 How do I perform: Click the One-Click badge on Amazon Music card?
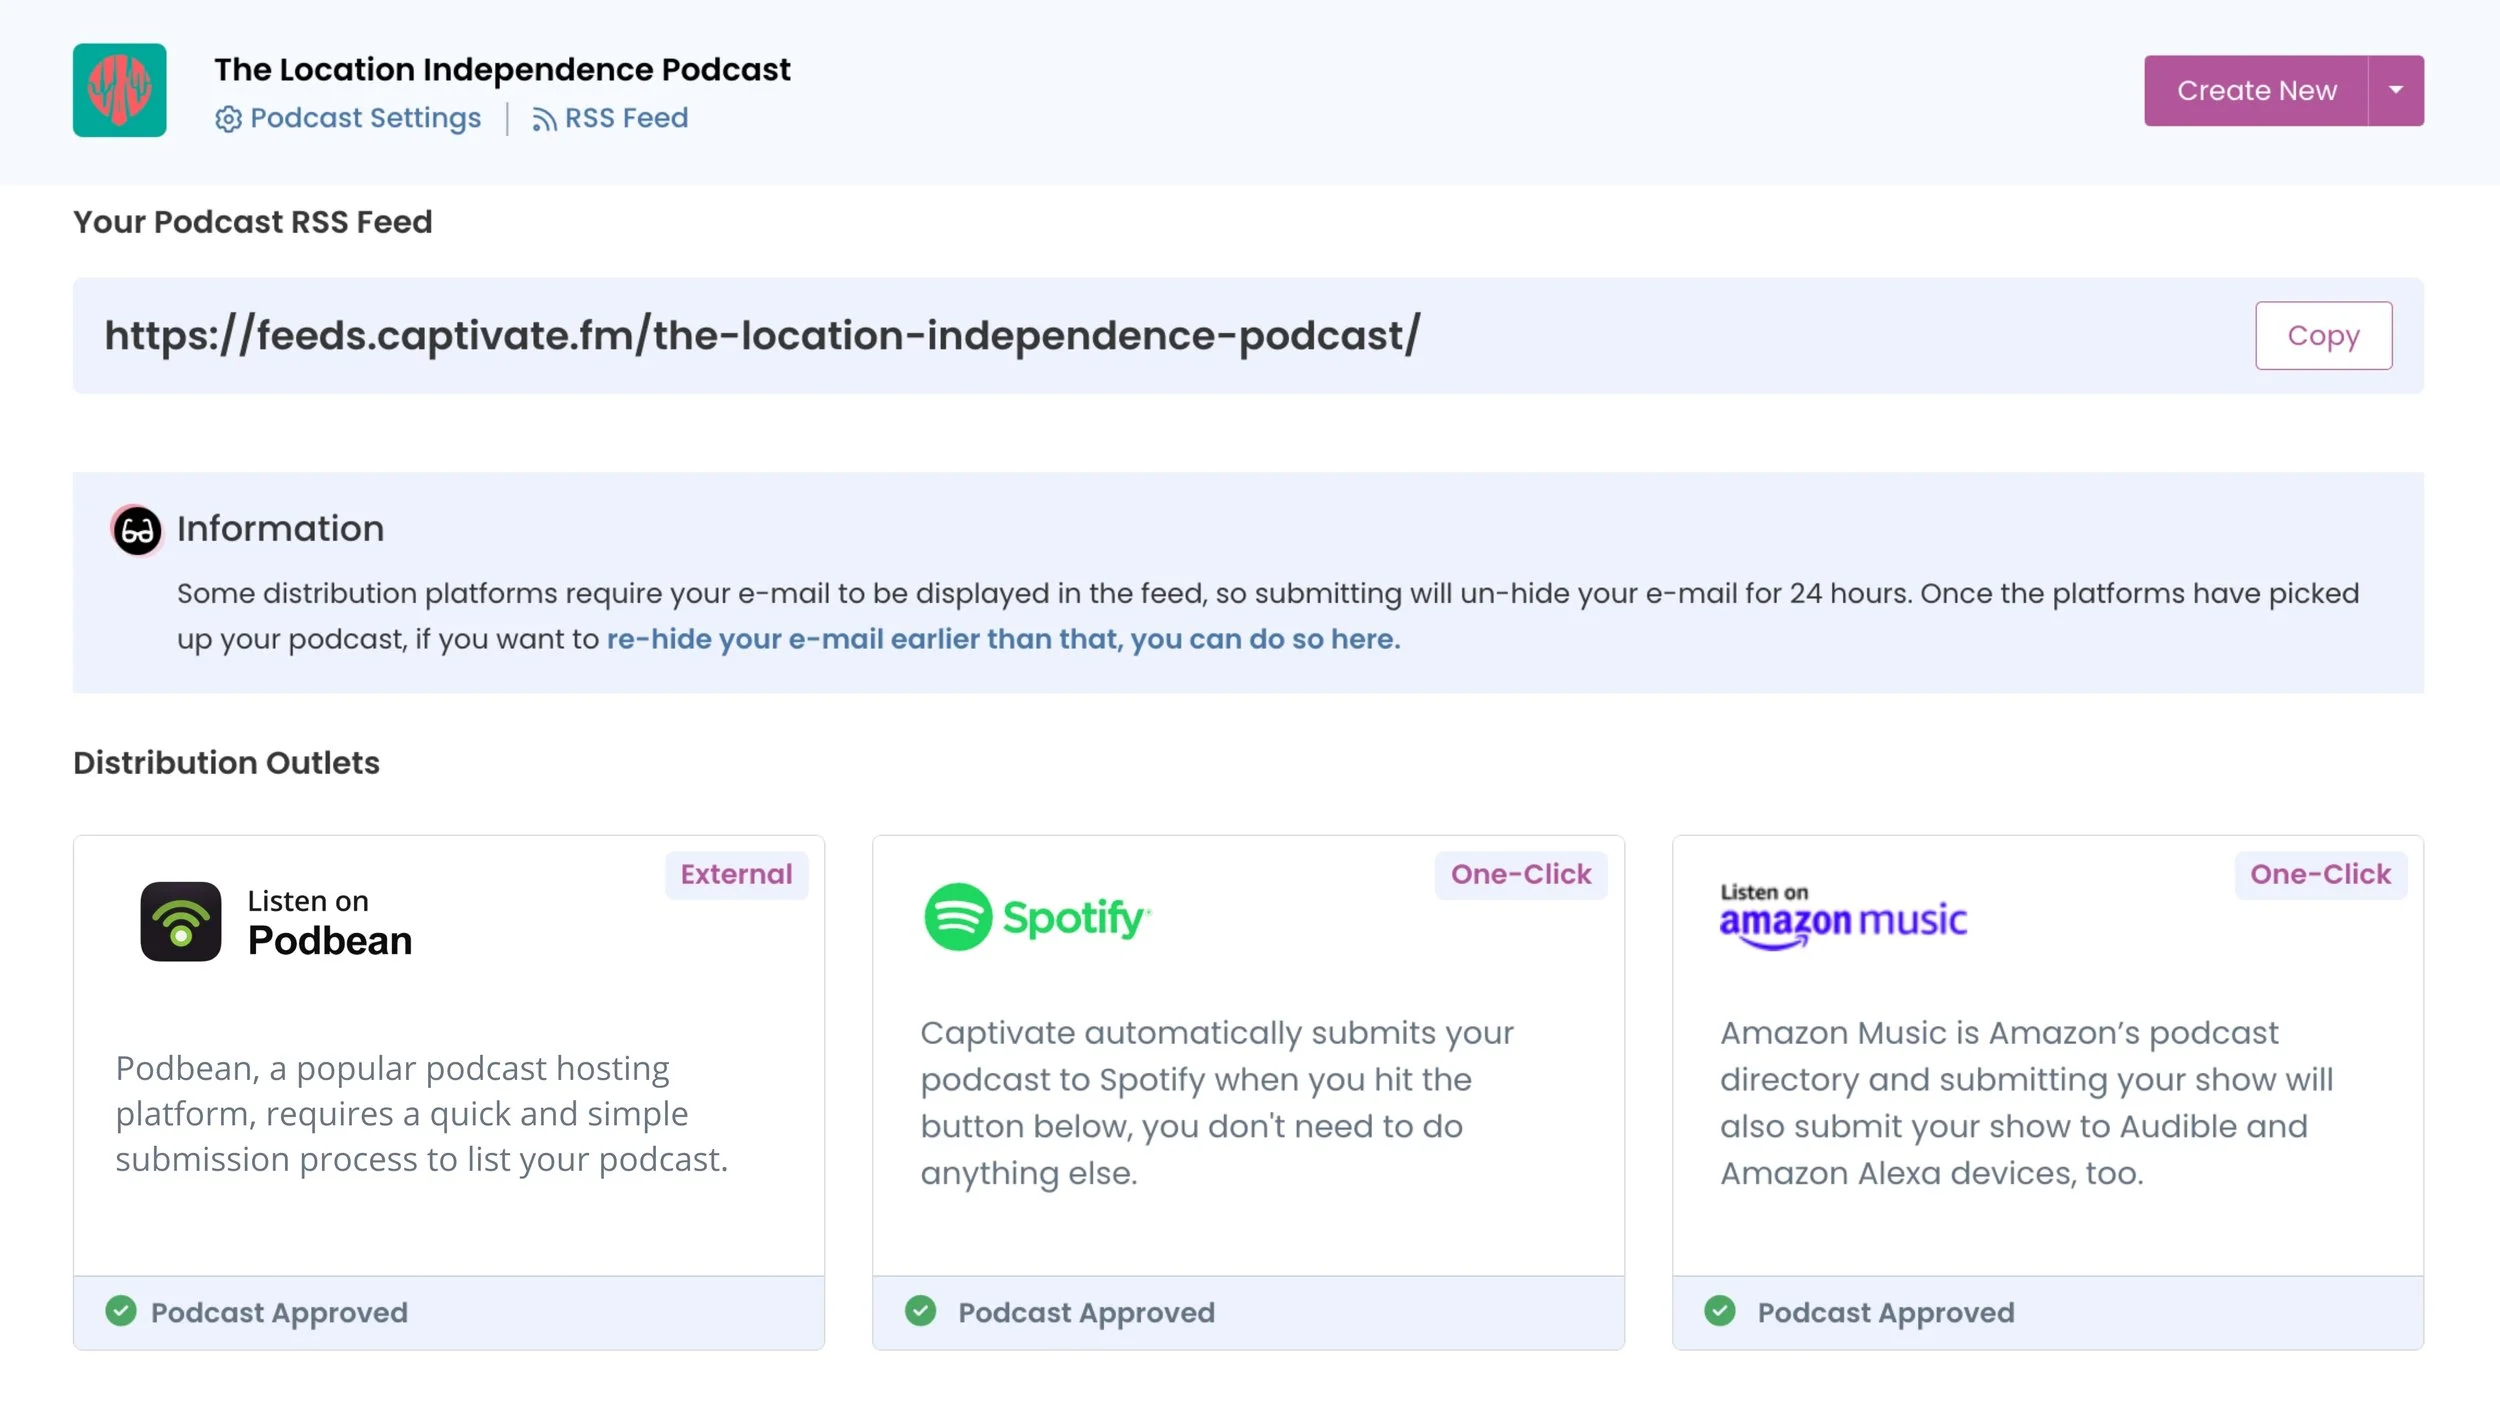2319,875
